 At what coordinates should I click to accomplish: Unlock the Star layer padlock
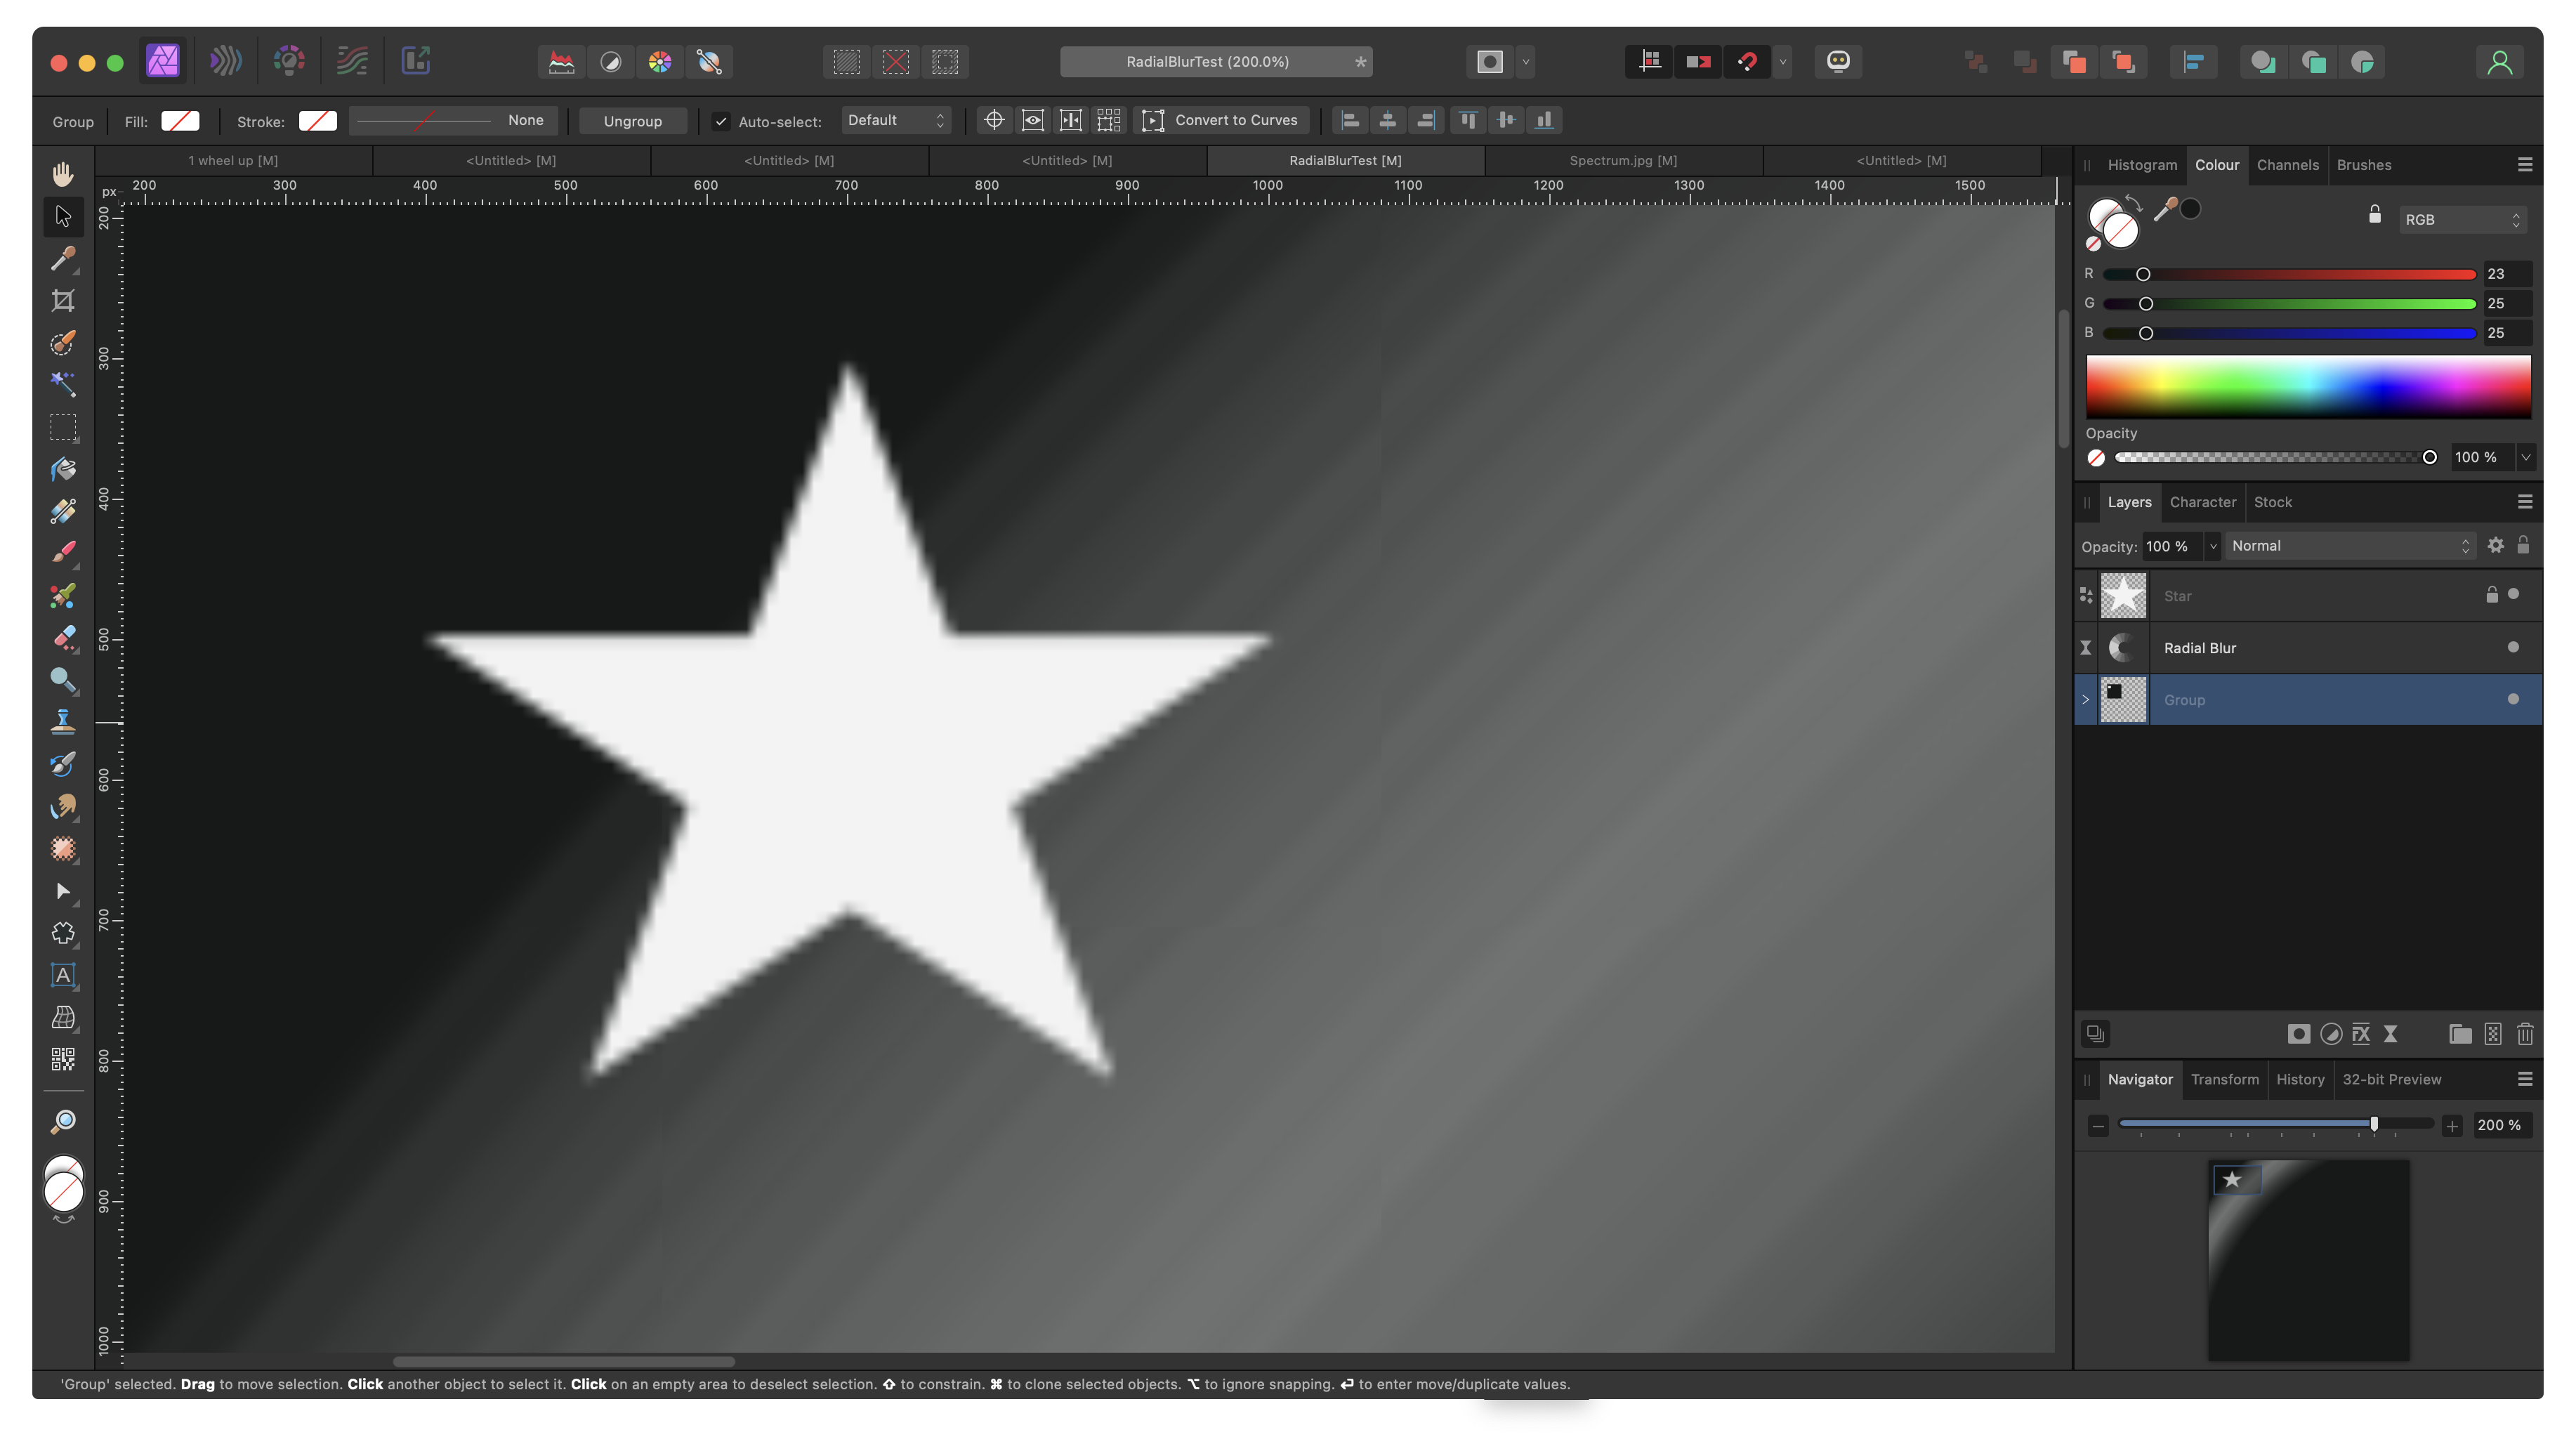pyautogui.click(x=2491, y=595)
